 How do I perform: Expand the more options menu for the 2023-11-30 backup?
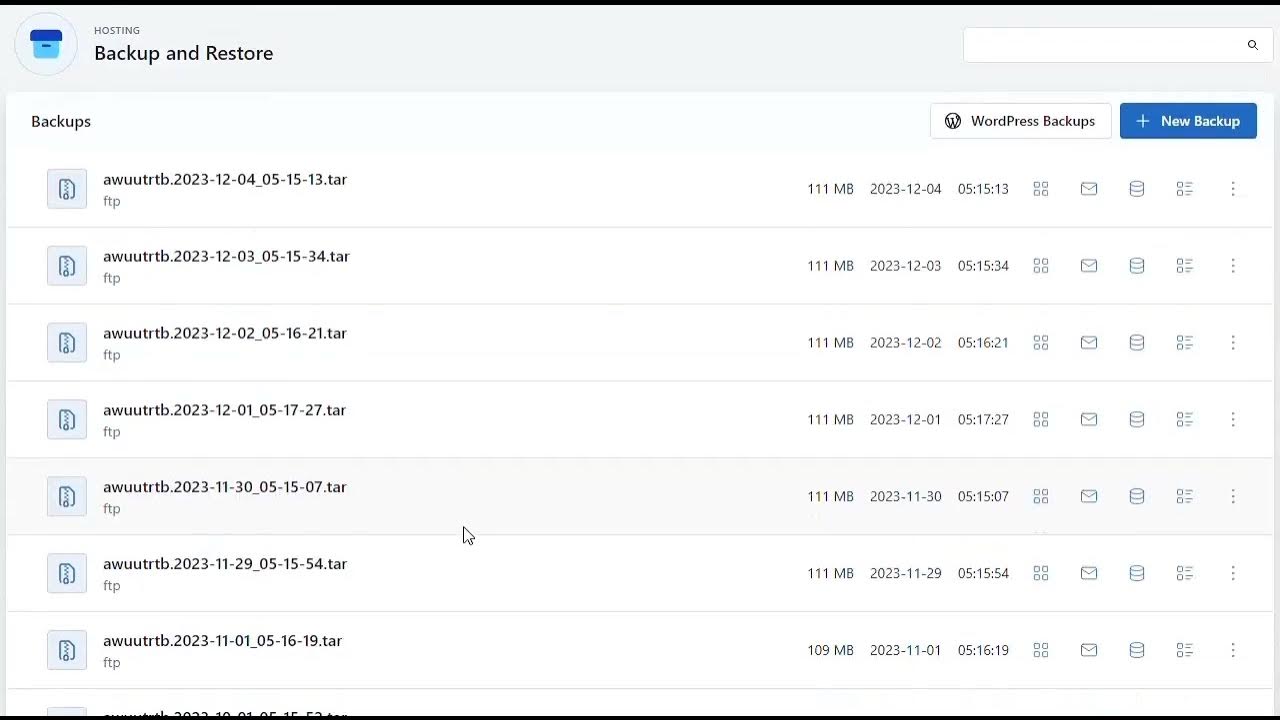(x=1233, y=497)
